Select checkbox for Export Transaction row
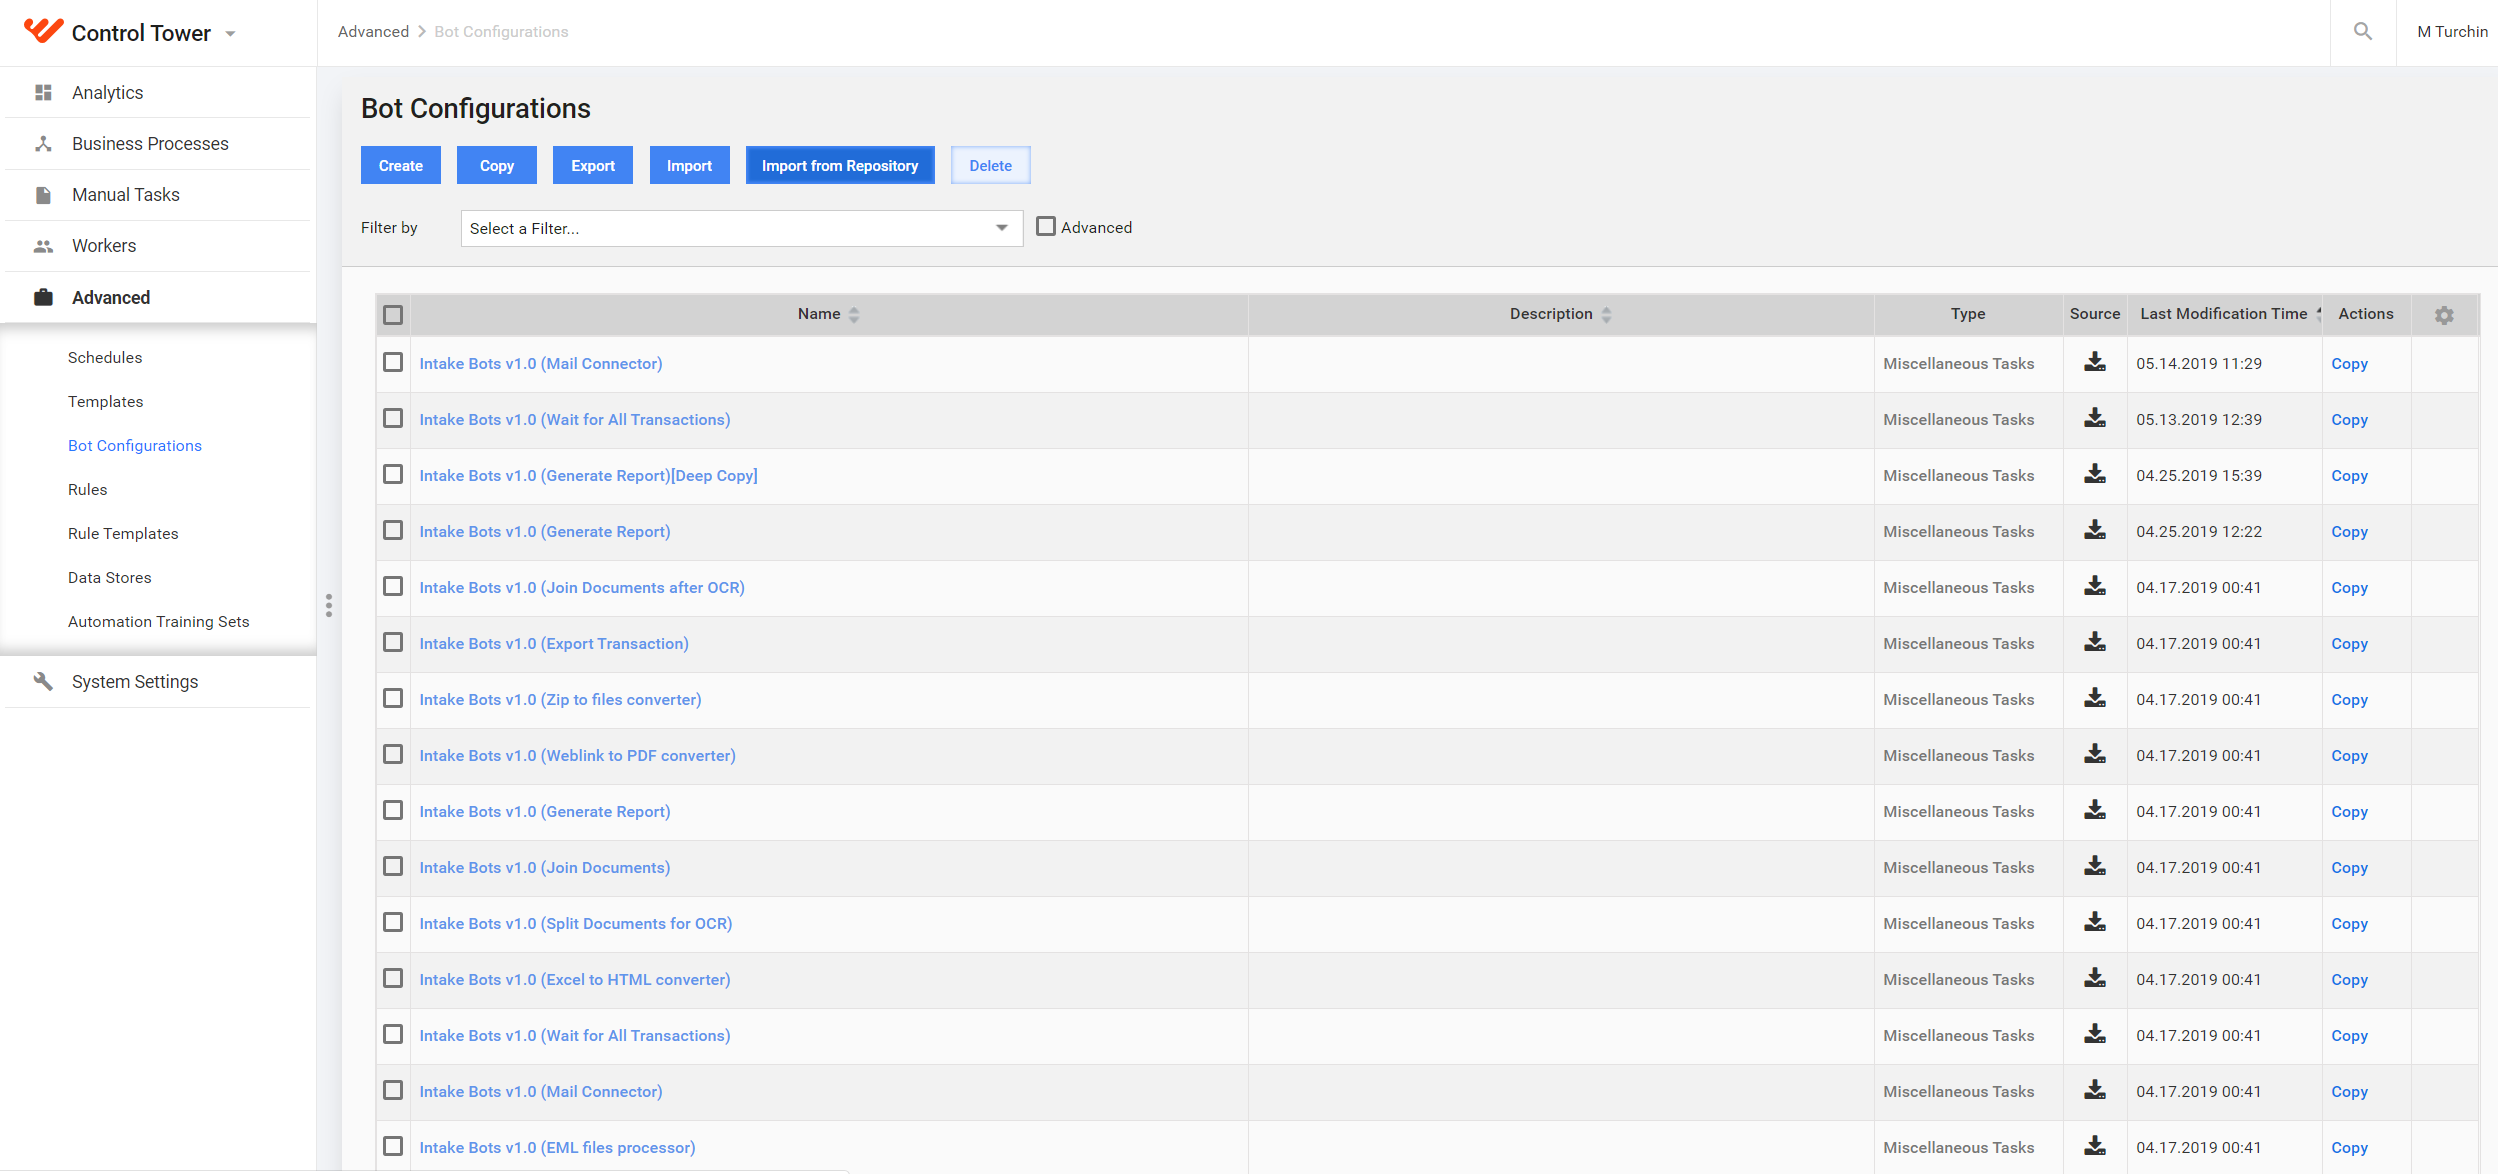The height and width of the screenshot is (1174, 2498). [x=393, y=642]
